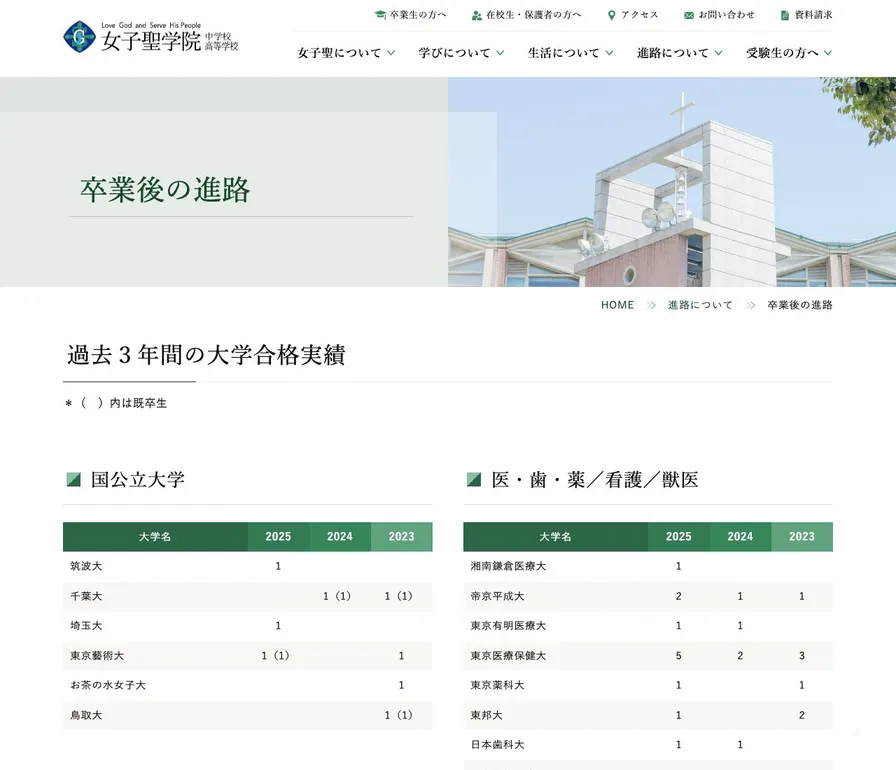Expand the chevron next to 進路について
Viewport: 896px width, 770px height.
click(x=718, y=53)
